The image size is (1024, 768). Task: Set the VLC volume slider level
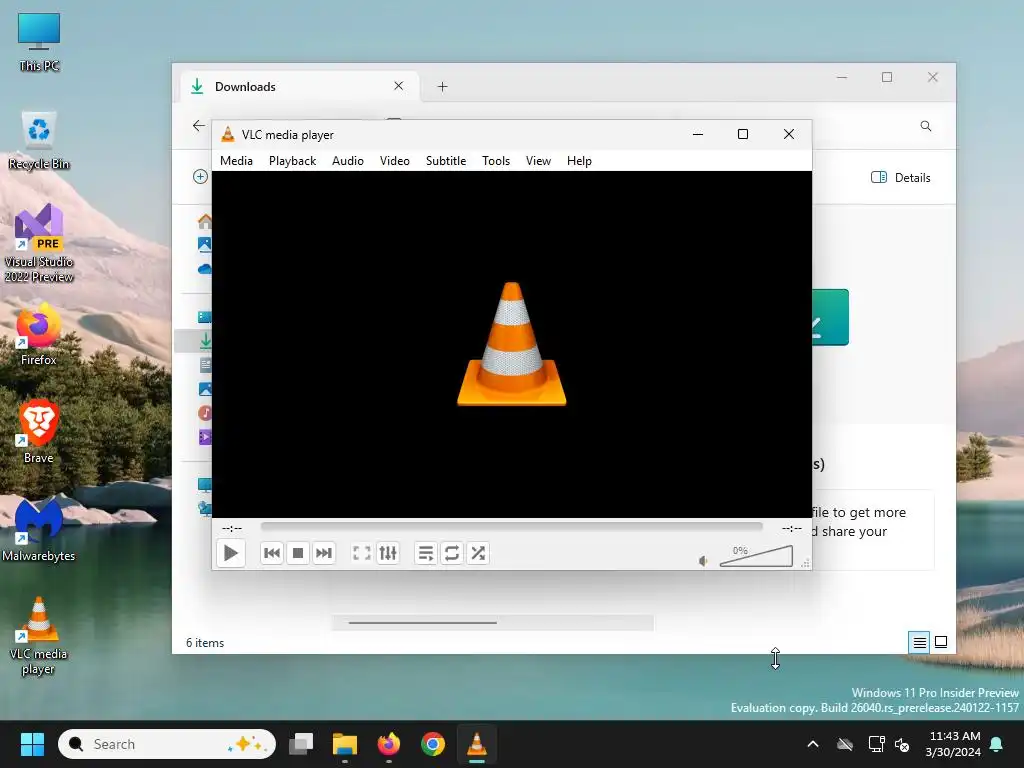[x=756, y=556]
